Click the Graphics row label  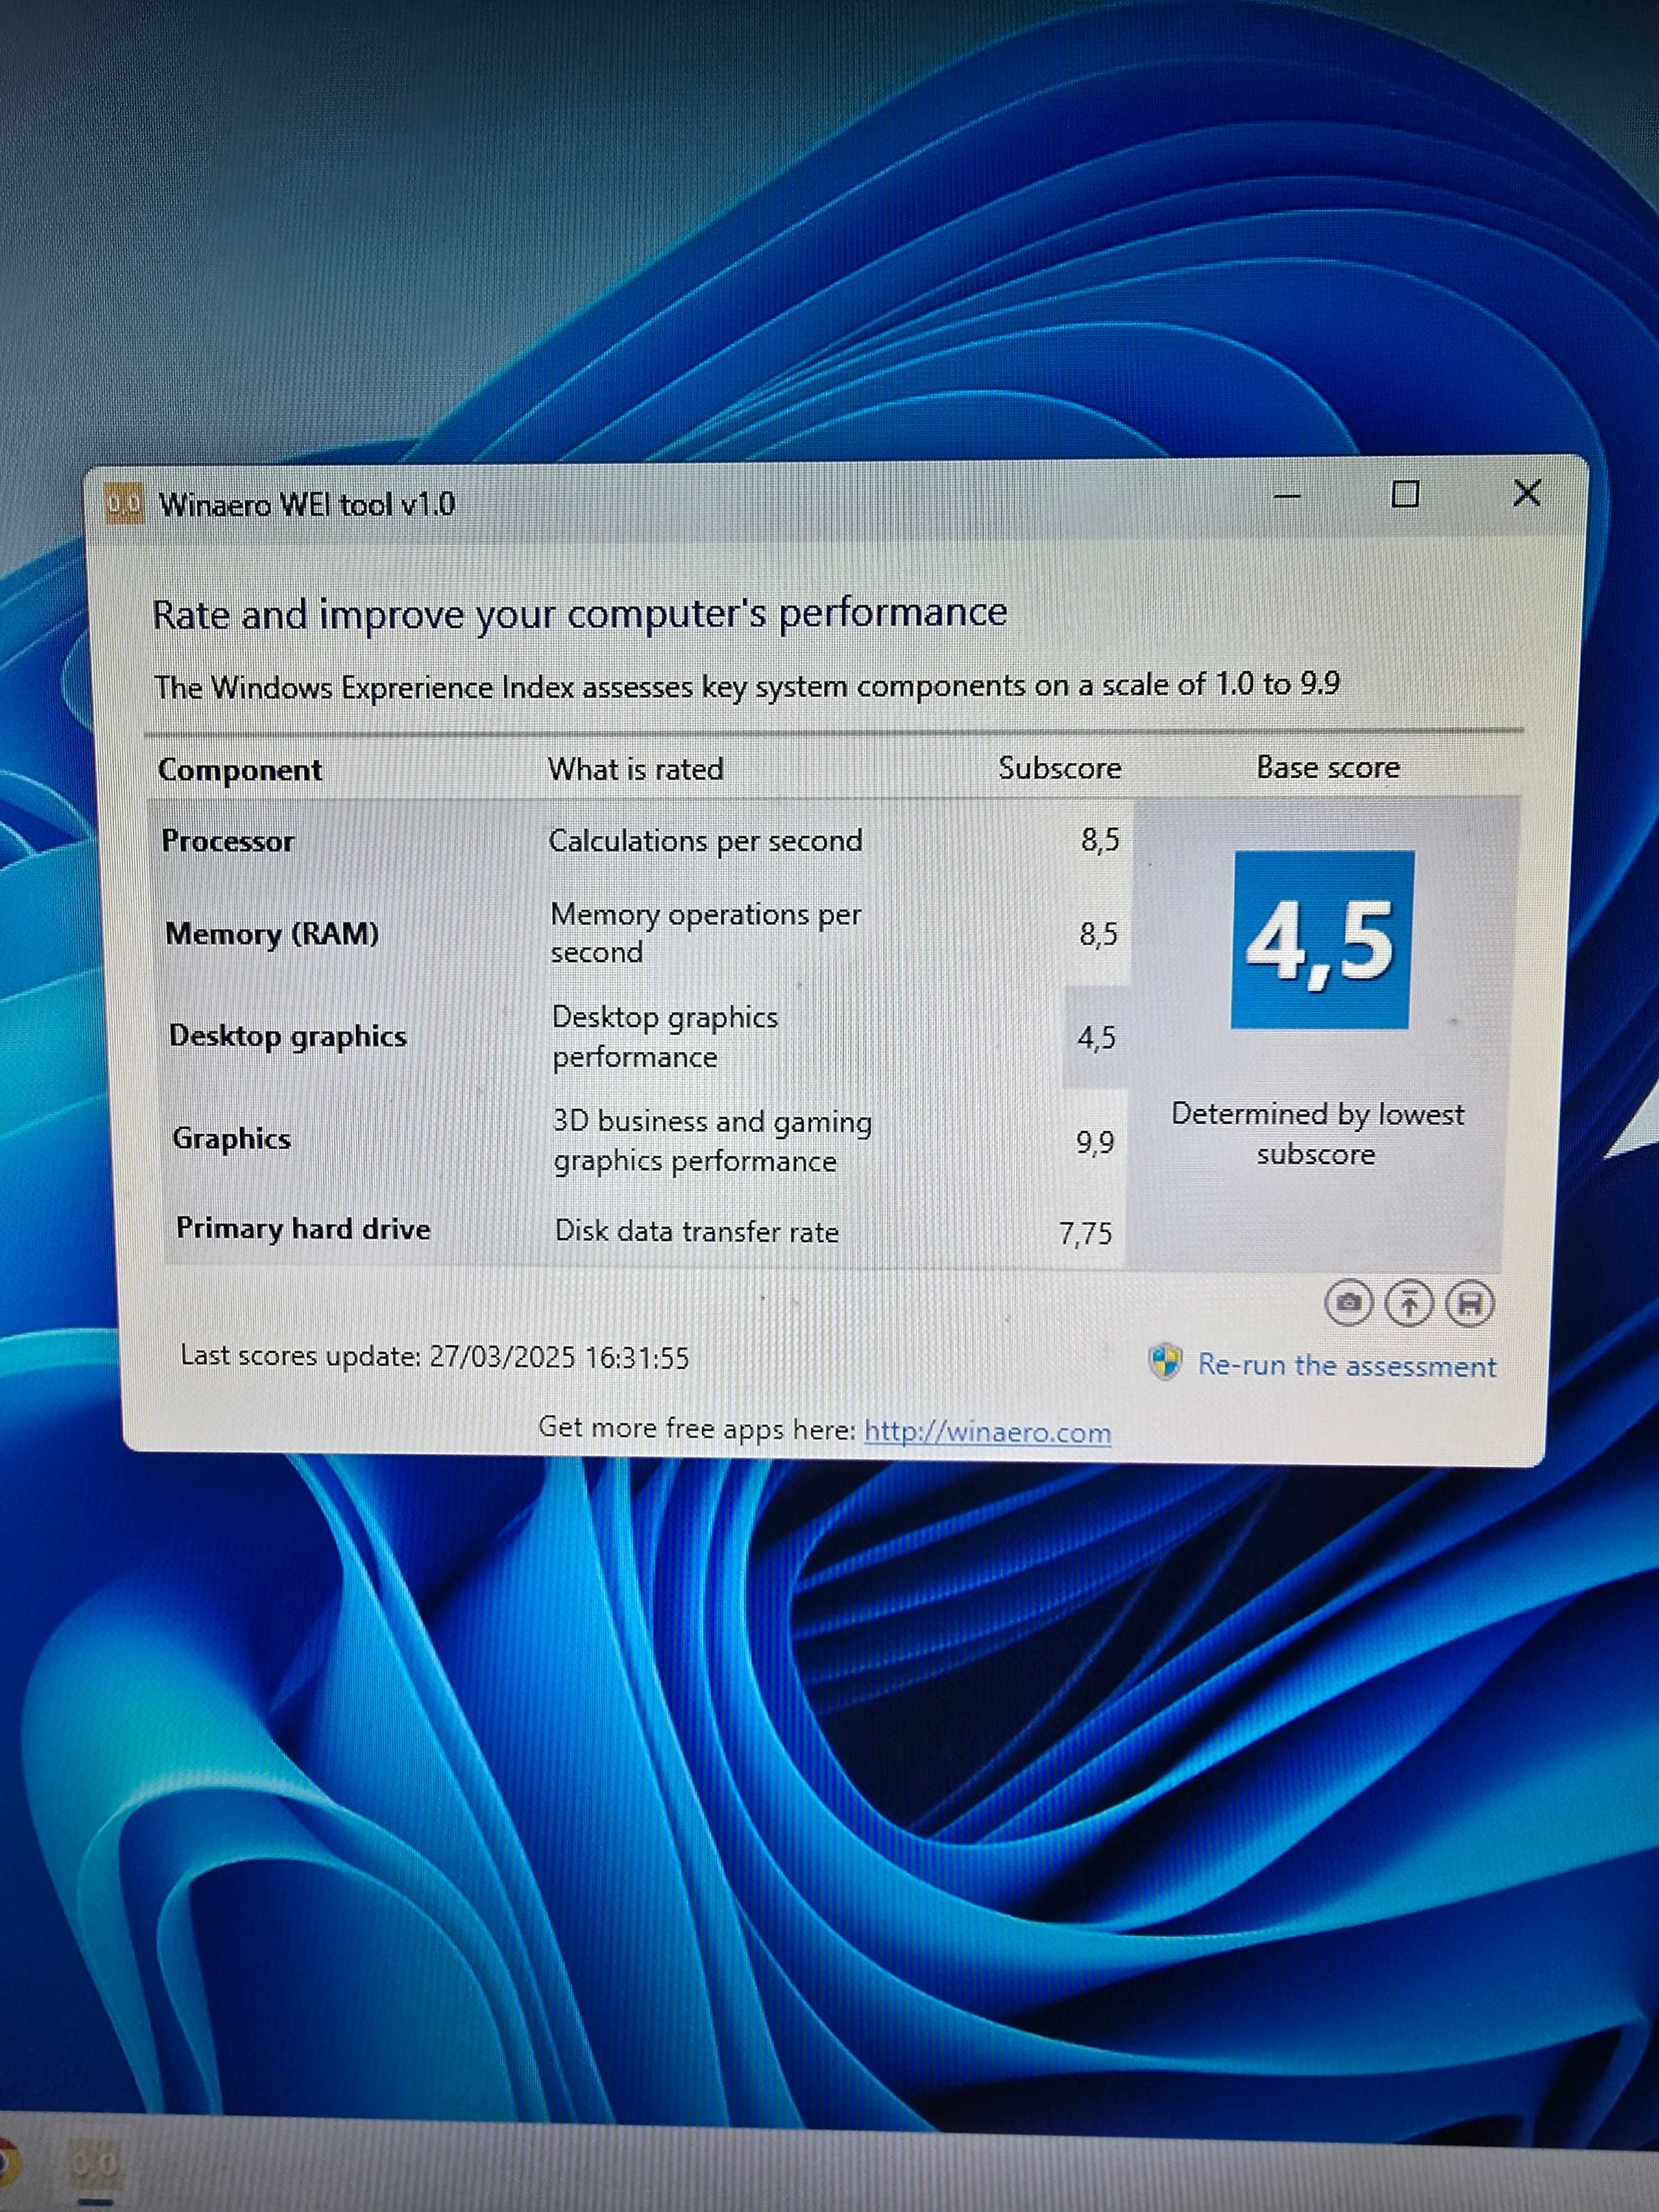coord(231,1138)
